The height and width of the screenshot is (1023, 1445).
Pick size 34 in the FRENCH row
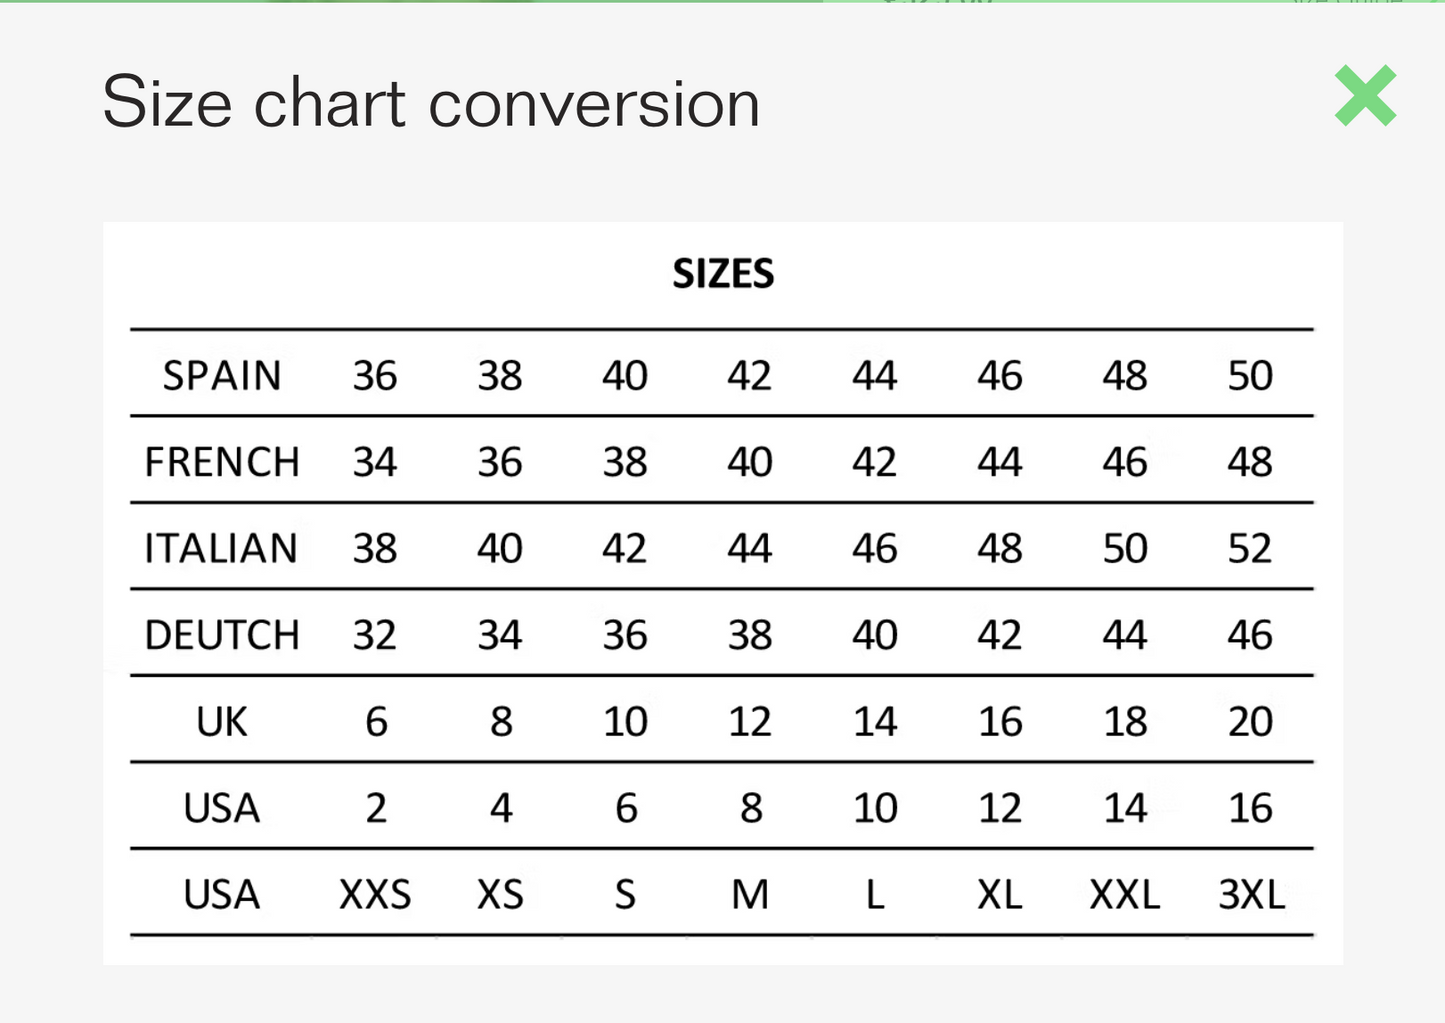coord(375,462)
